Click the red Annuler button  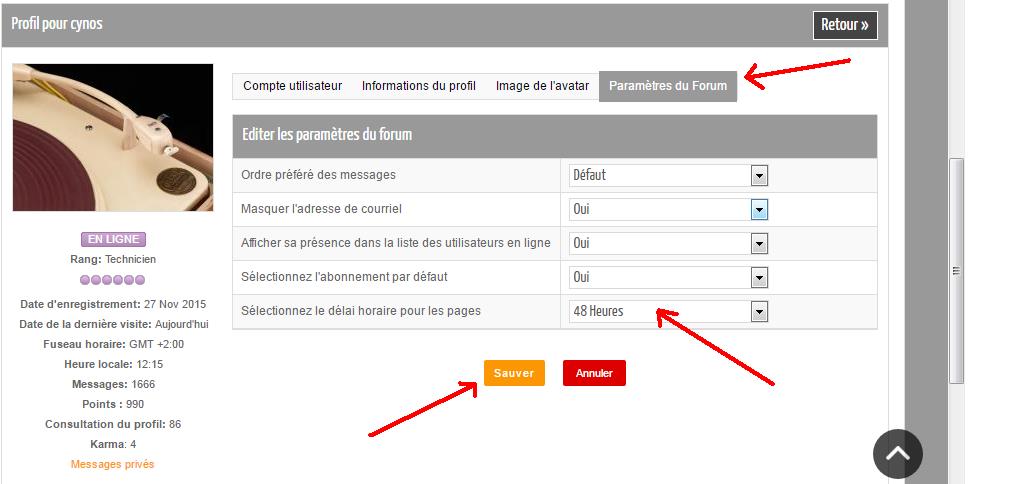coord(594,373)
